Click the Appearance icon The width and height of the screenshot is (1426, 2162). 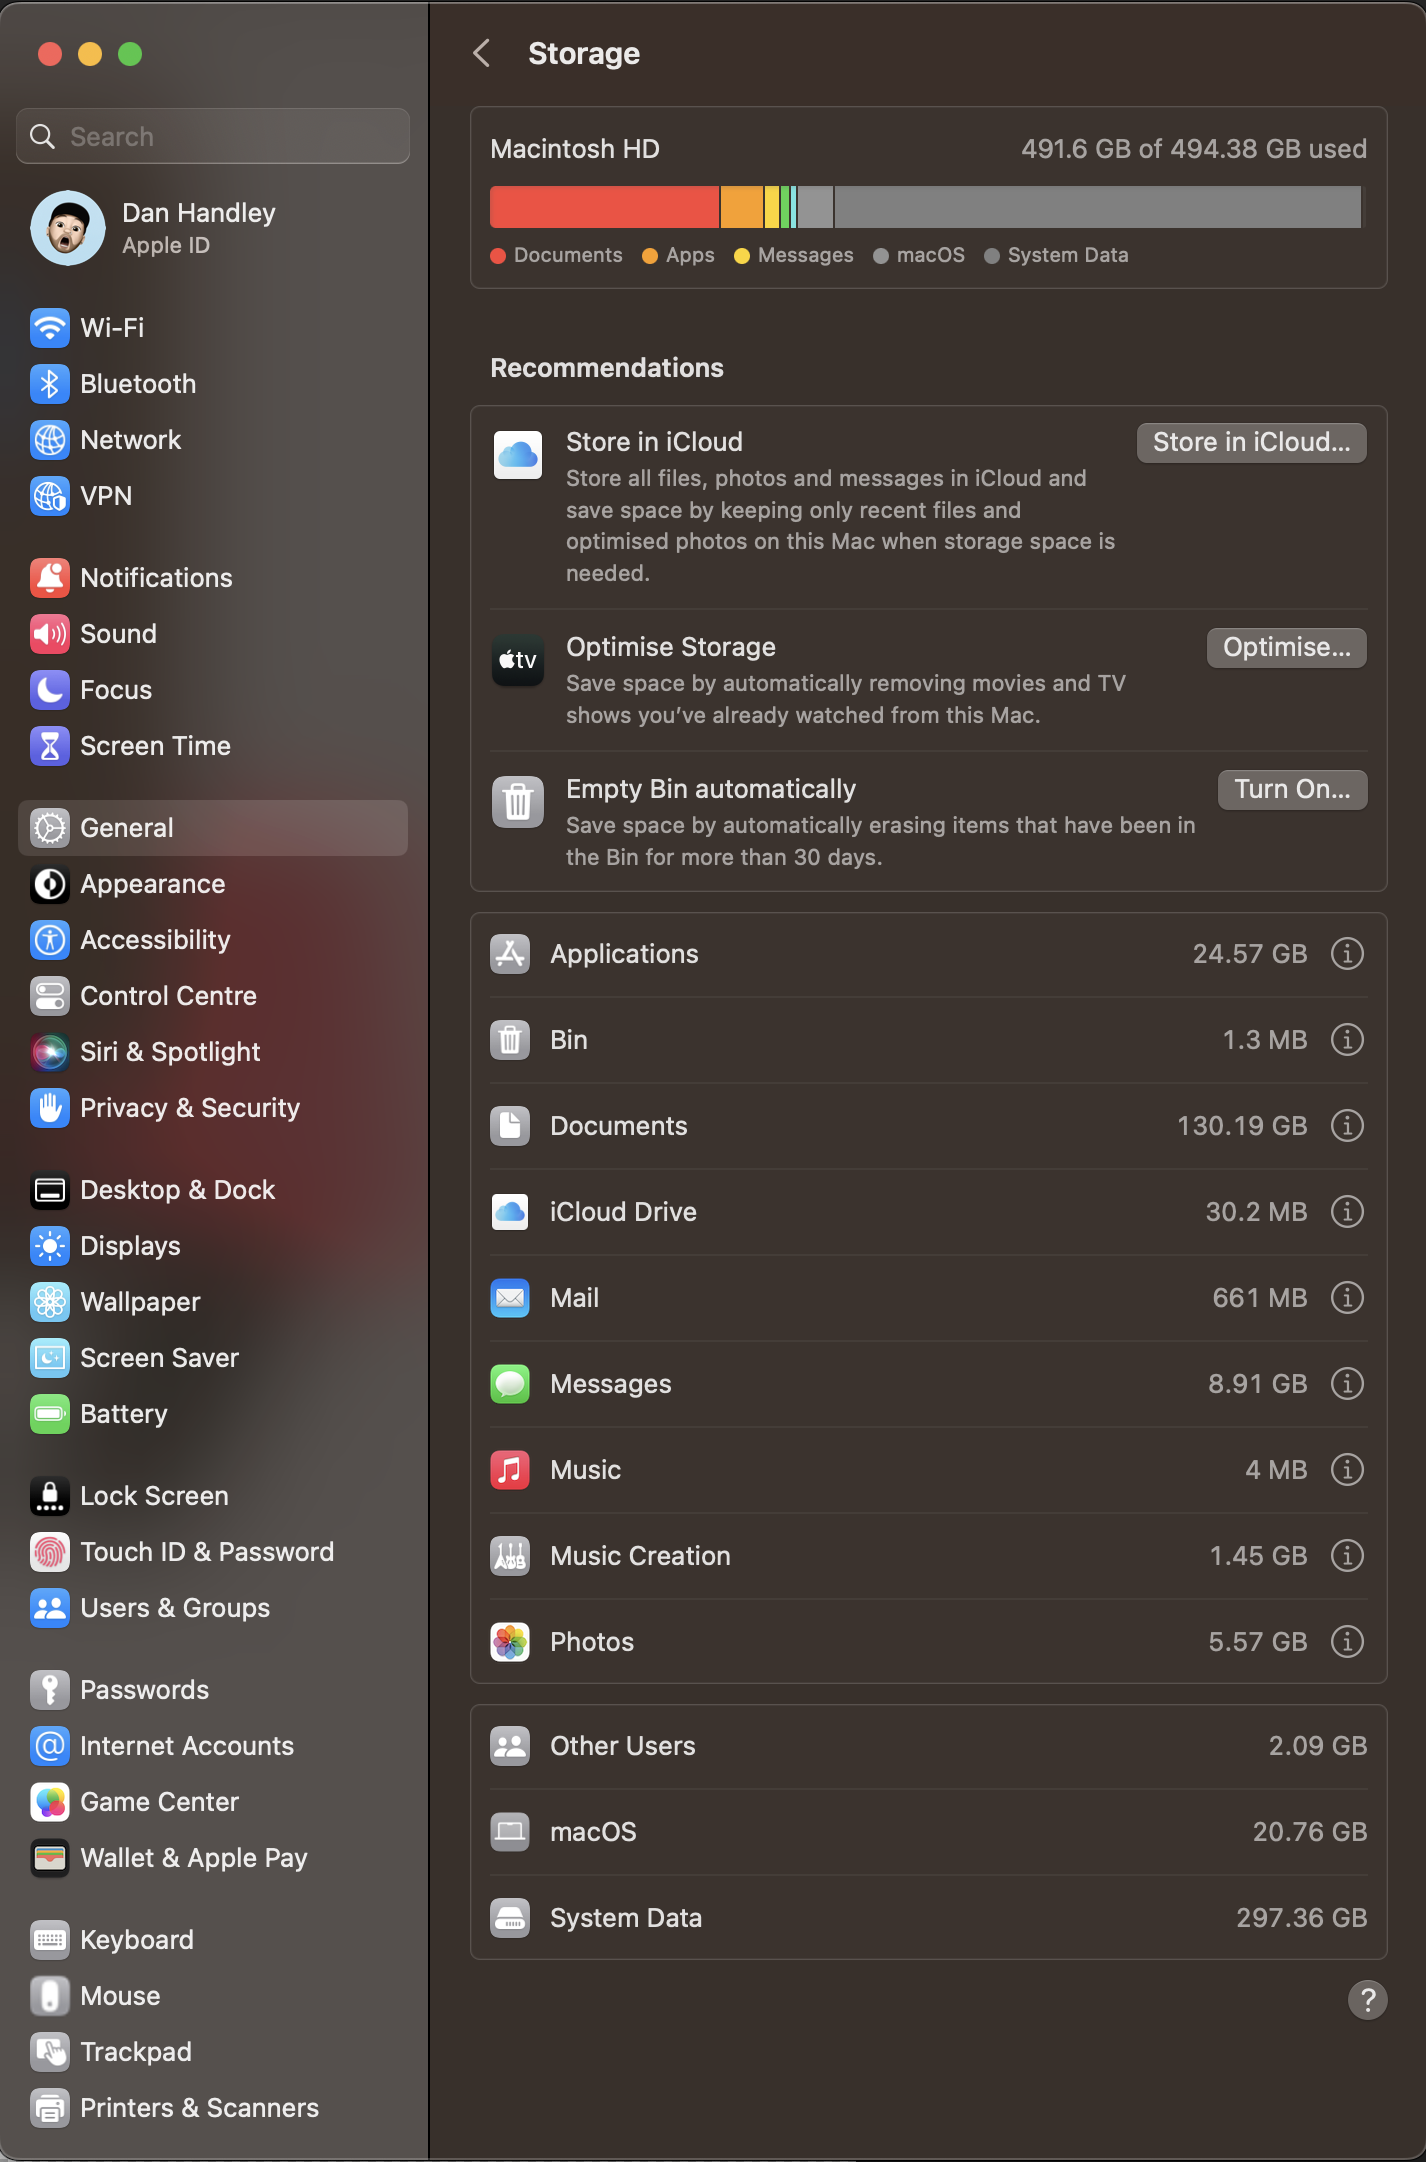point(49,883)
